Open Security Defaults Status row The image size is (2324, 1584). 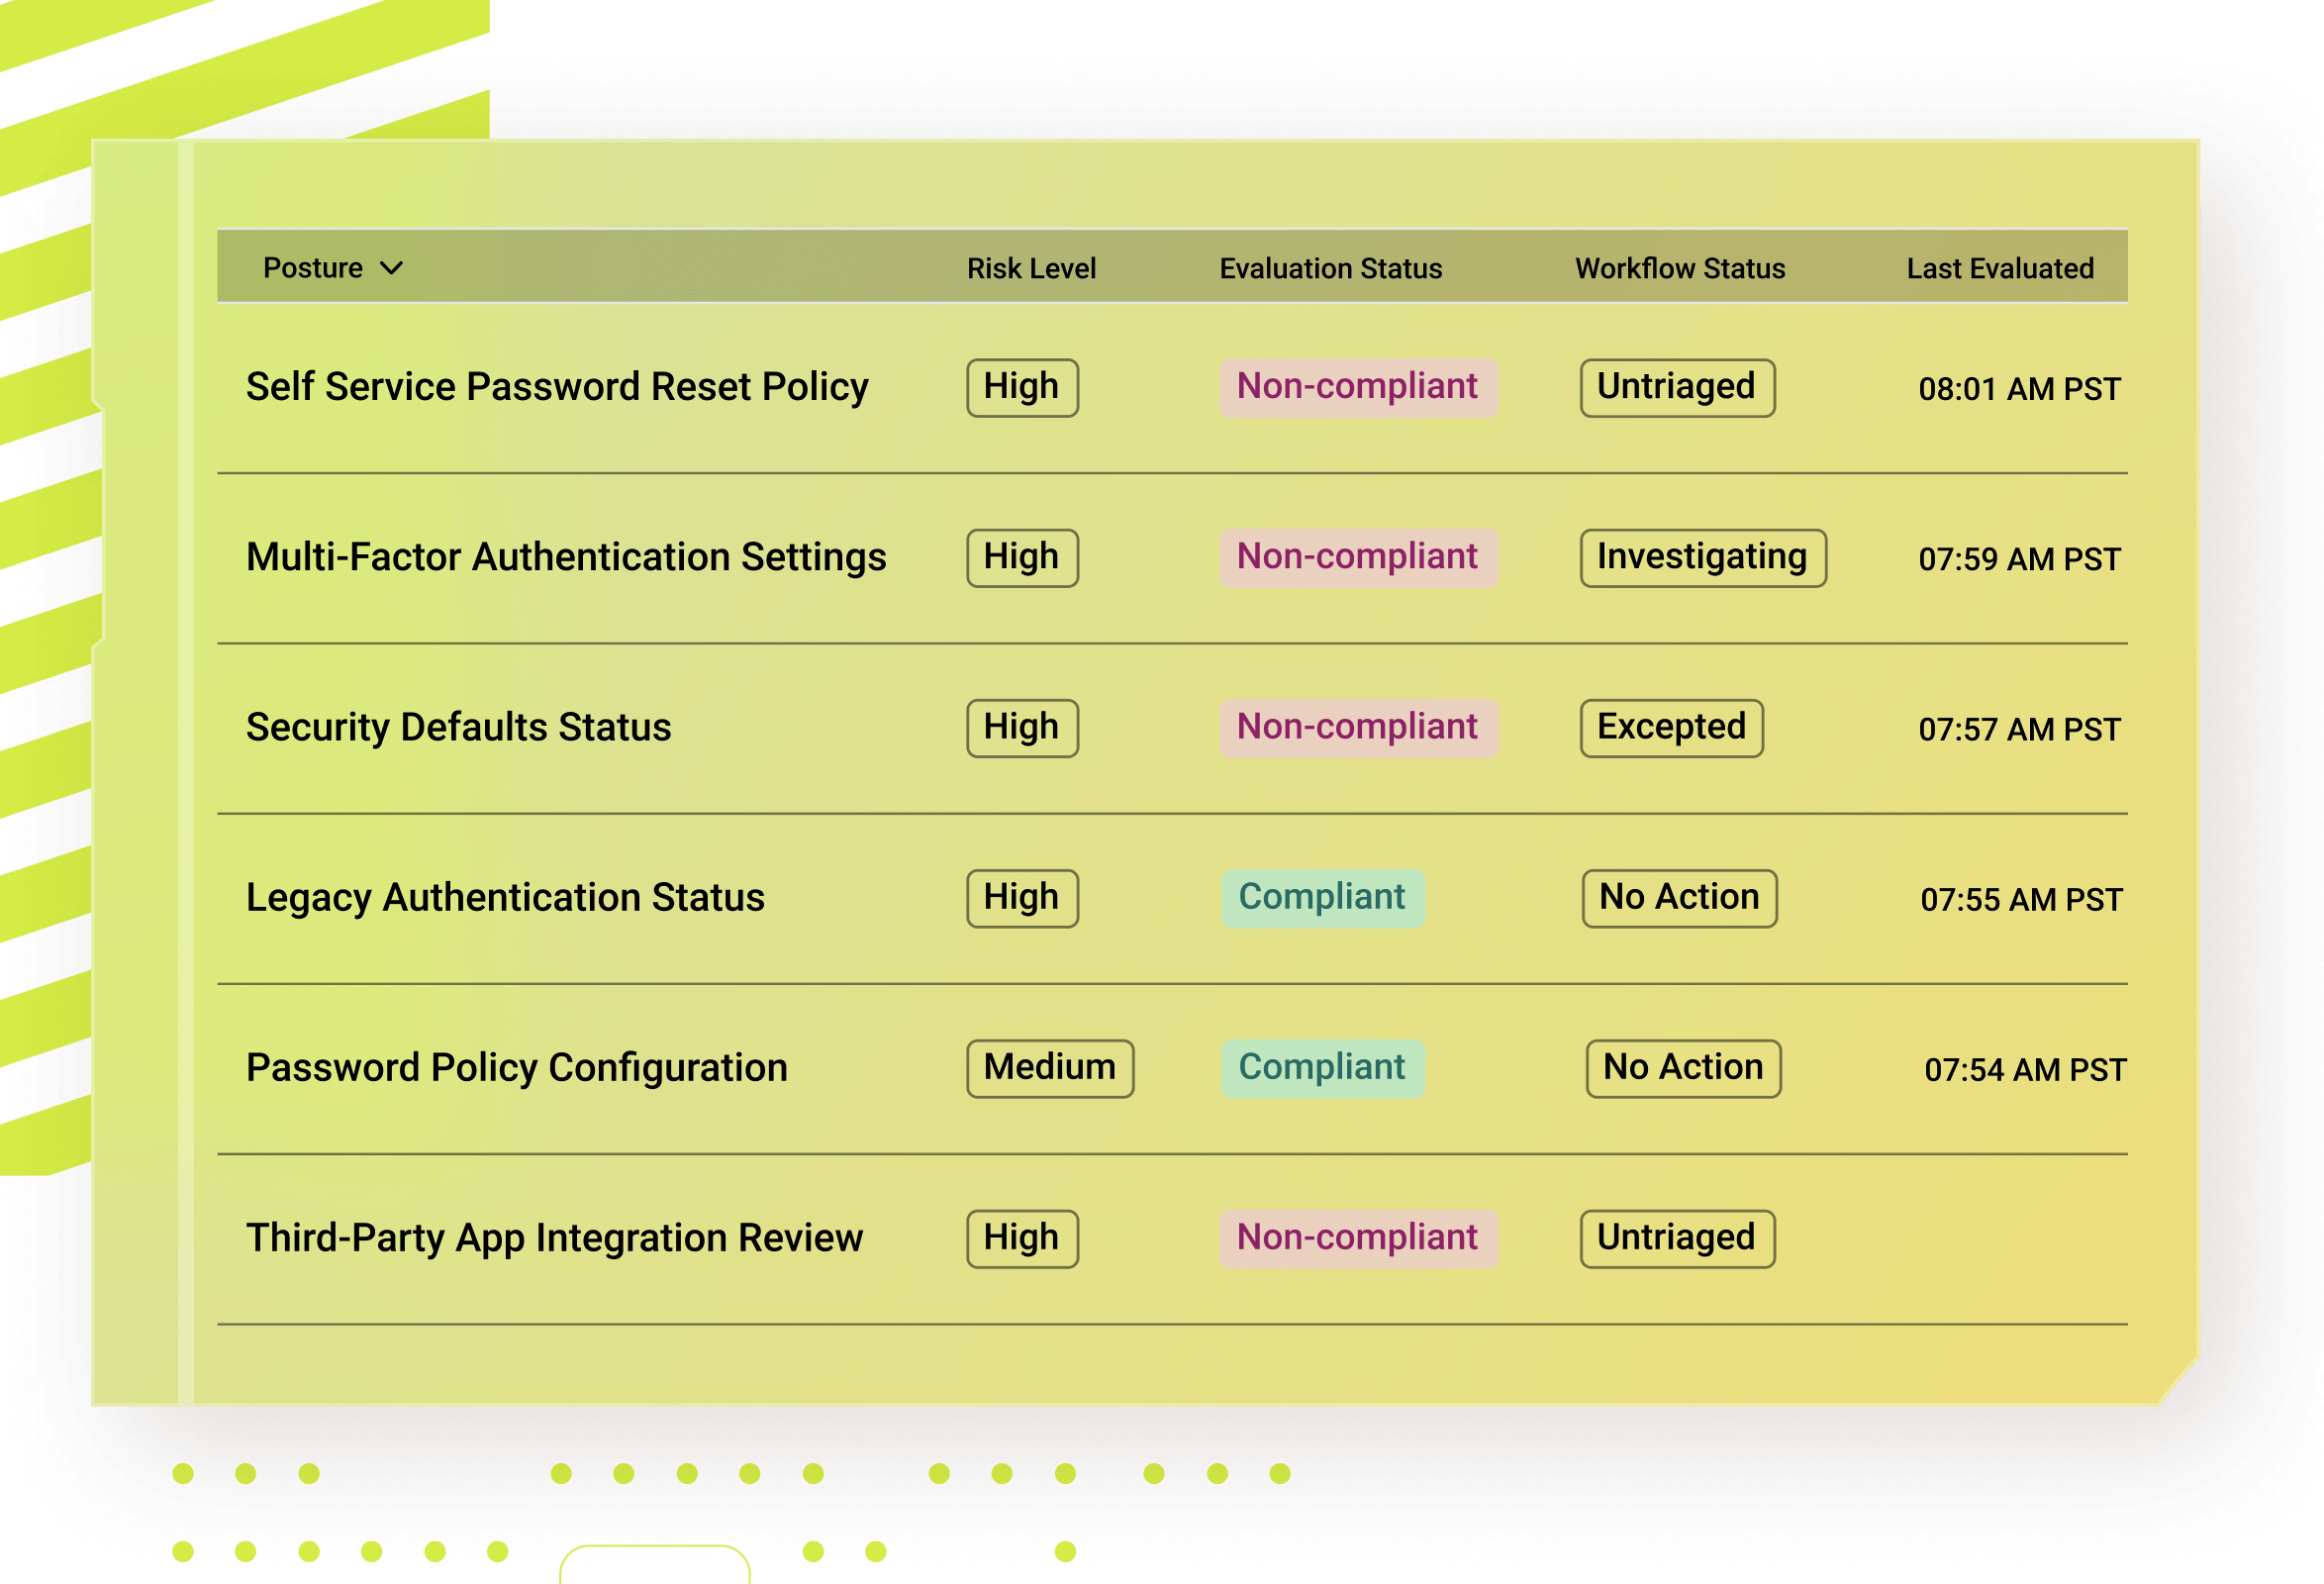1172,728
